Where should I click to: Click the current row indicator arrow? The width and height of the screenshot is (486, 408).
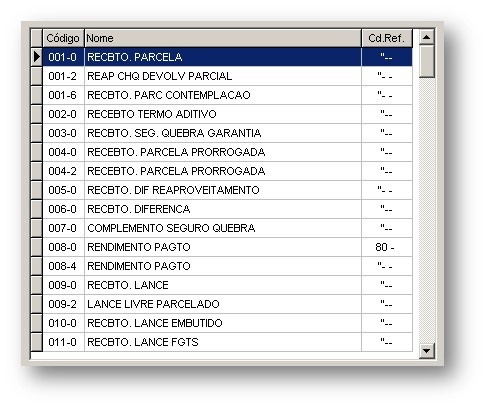coord(36,57)
